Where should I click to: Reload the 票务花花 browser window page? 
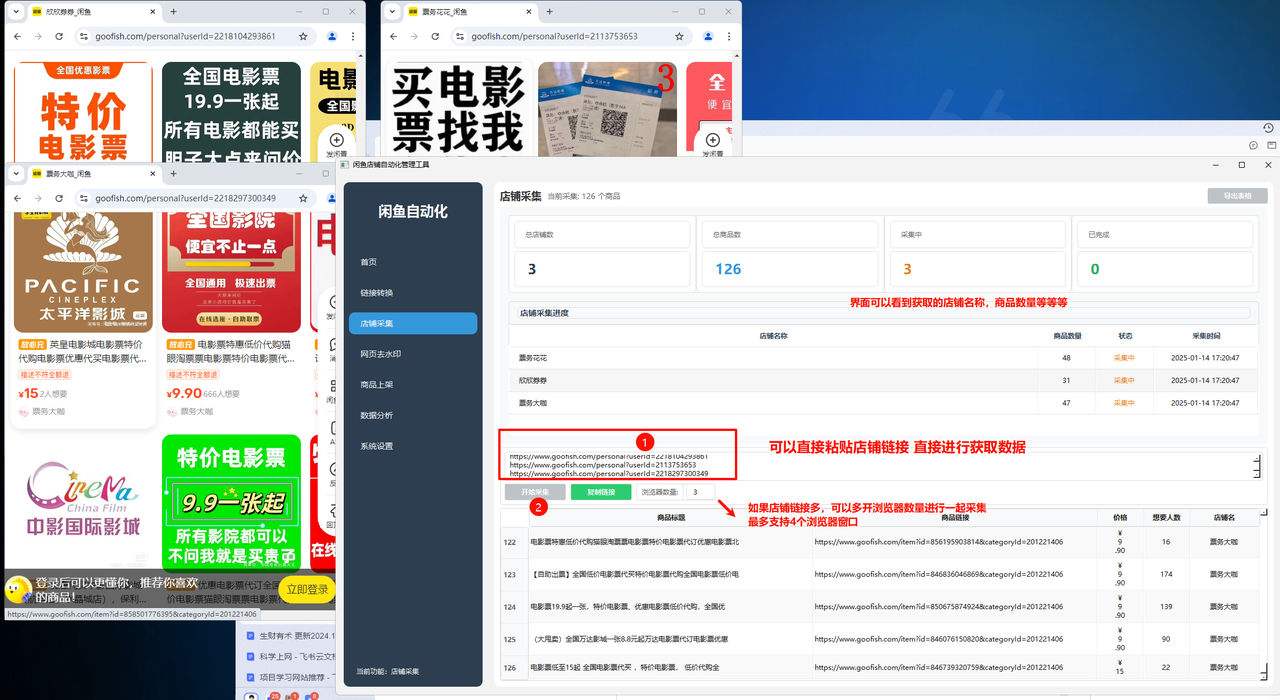click(435, 36)
